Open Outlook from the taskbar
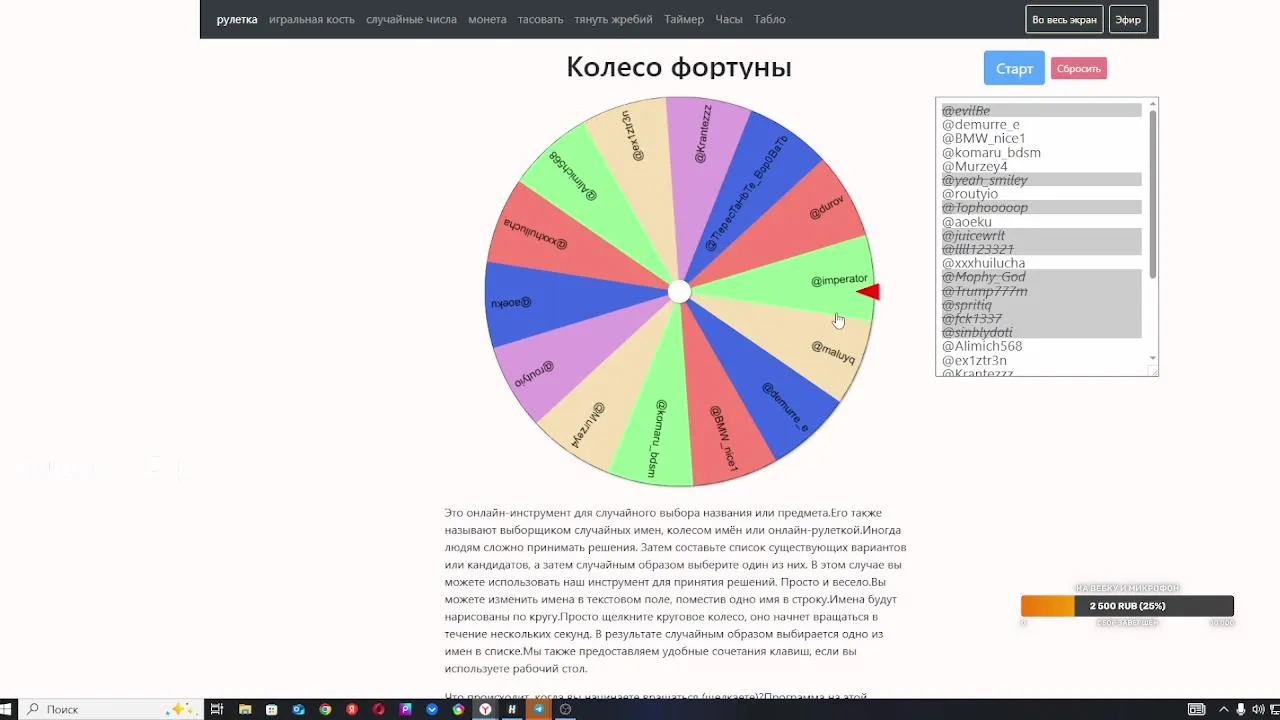This screenshot has width=1280, height=720. pyautogui.click(x=298, y=709)
